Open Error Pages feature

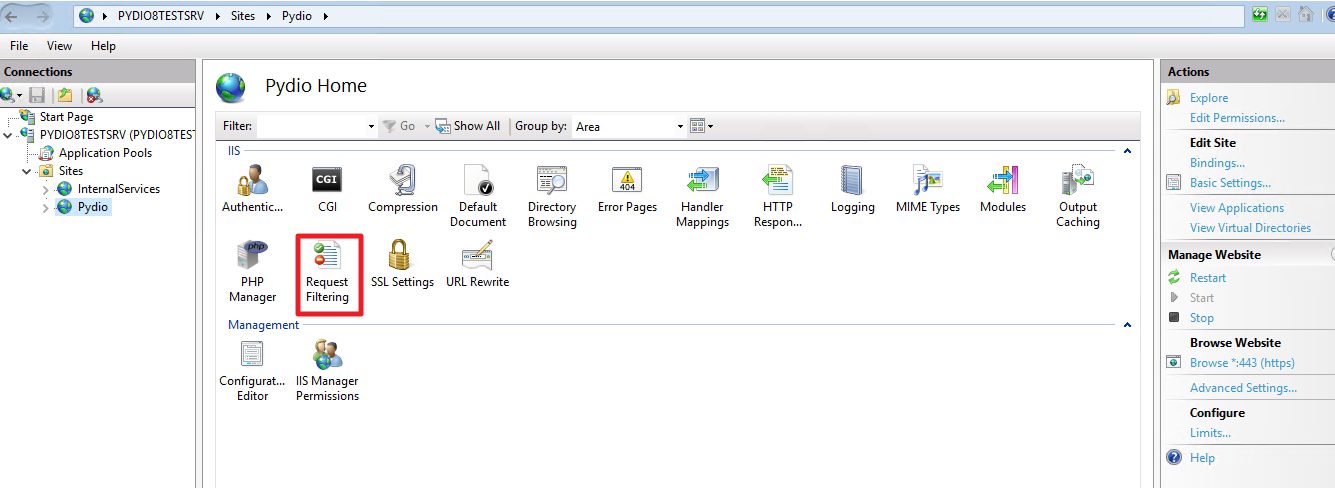pos(627,190)
